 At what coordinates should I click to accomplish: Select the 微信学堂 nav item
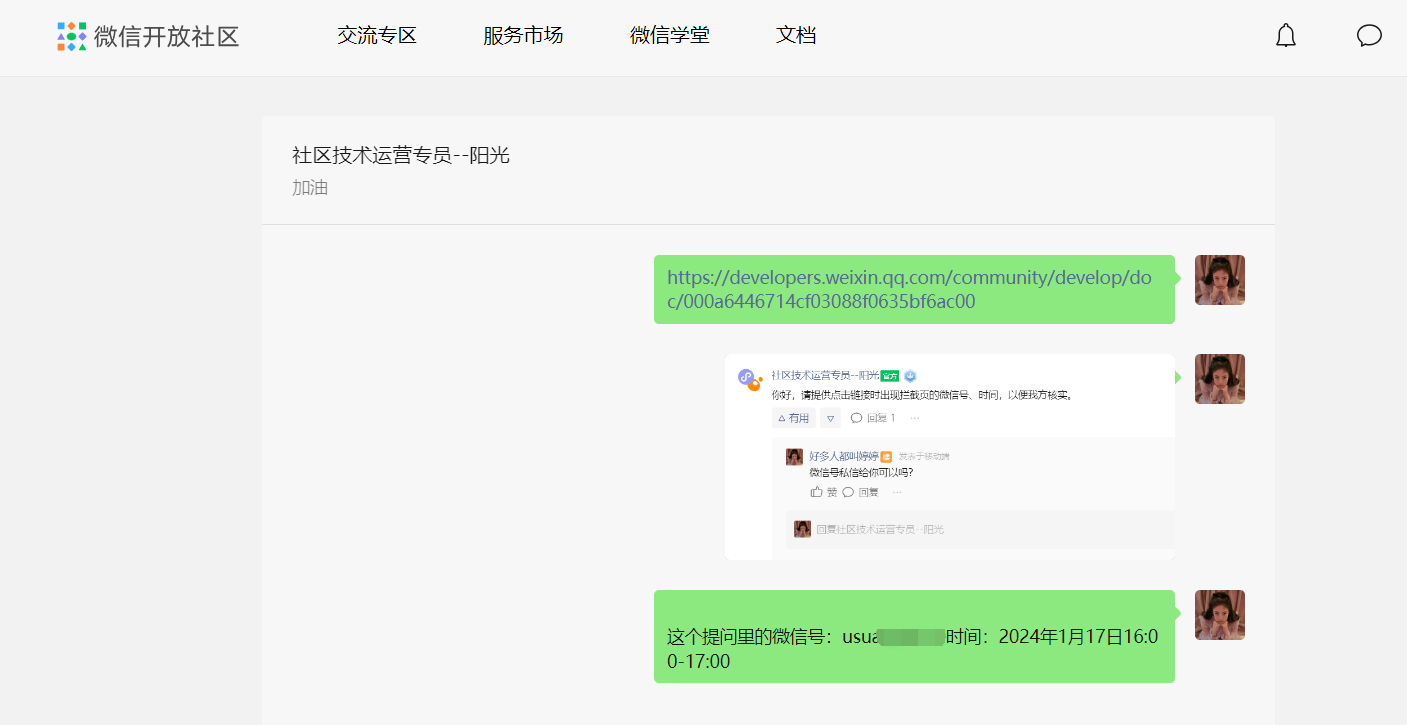(x=670, y=36)
